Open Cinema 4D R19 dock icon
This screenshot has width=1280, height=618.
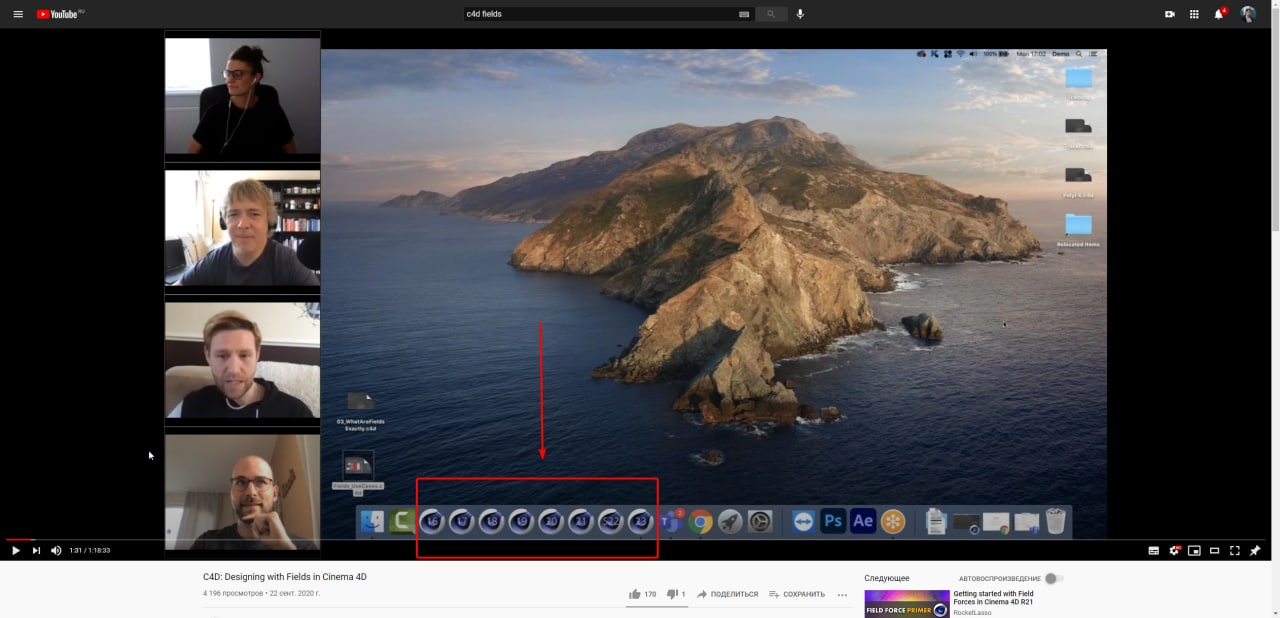coord(521,521)
